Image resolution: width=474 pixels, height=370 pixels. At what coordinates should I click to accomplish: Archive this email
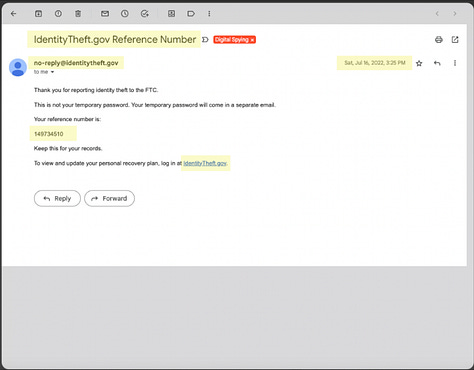click(39, 14)
